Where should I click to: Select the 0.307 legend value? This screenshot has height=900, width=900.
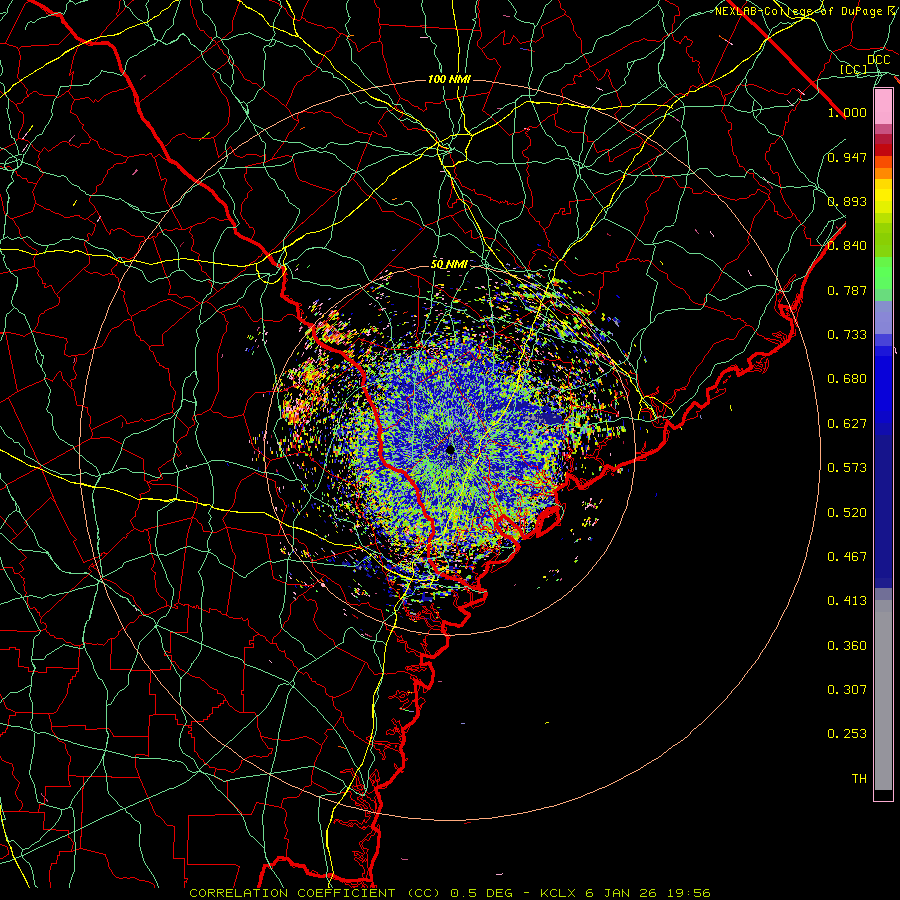click(847, 690)
